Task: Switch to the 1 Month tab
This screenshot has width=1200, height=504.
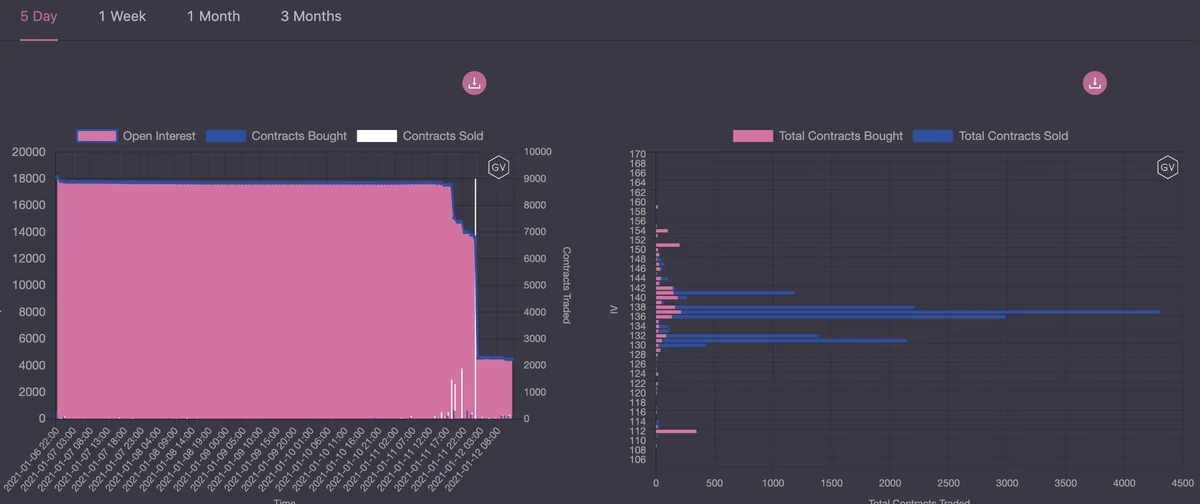Action: (x=213, y=16)
